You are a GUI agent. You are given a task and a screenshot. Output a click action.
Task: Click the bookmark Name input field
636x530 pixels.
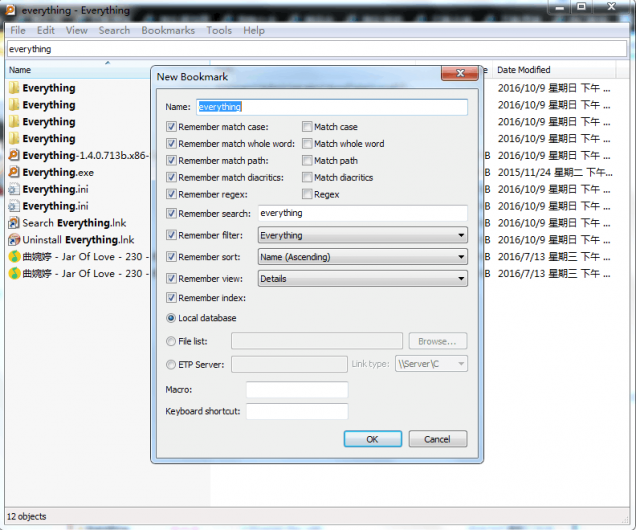tap(332, 107)
